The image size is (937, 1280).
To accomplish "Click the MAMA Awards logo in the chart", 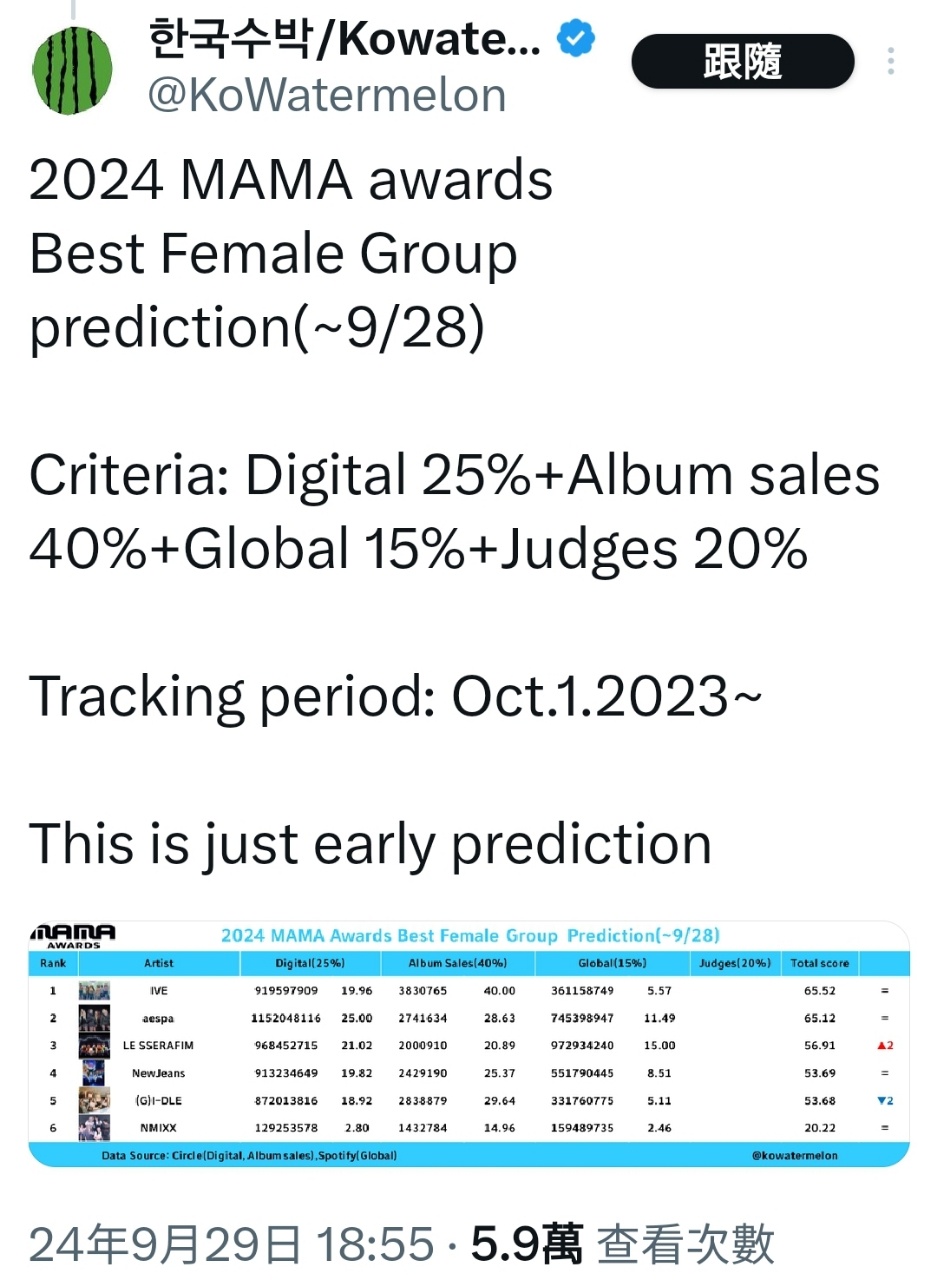I will pos(72,936).
